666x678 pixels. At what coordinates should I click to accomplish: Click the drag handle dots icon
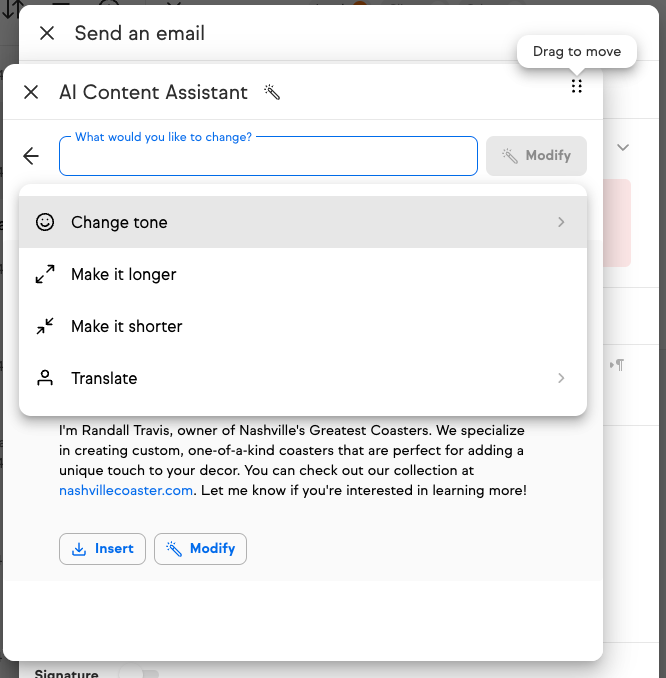(x=576, y=87)
